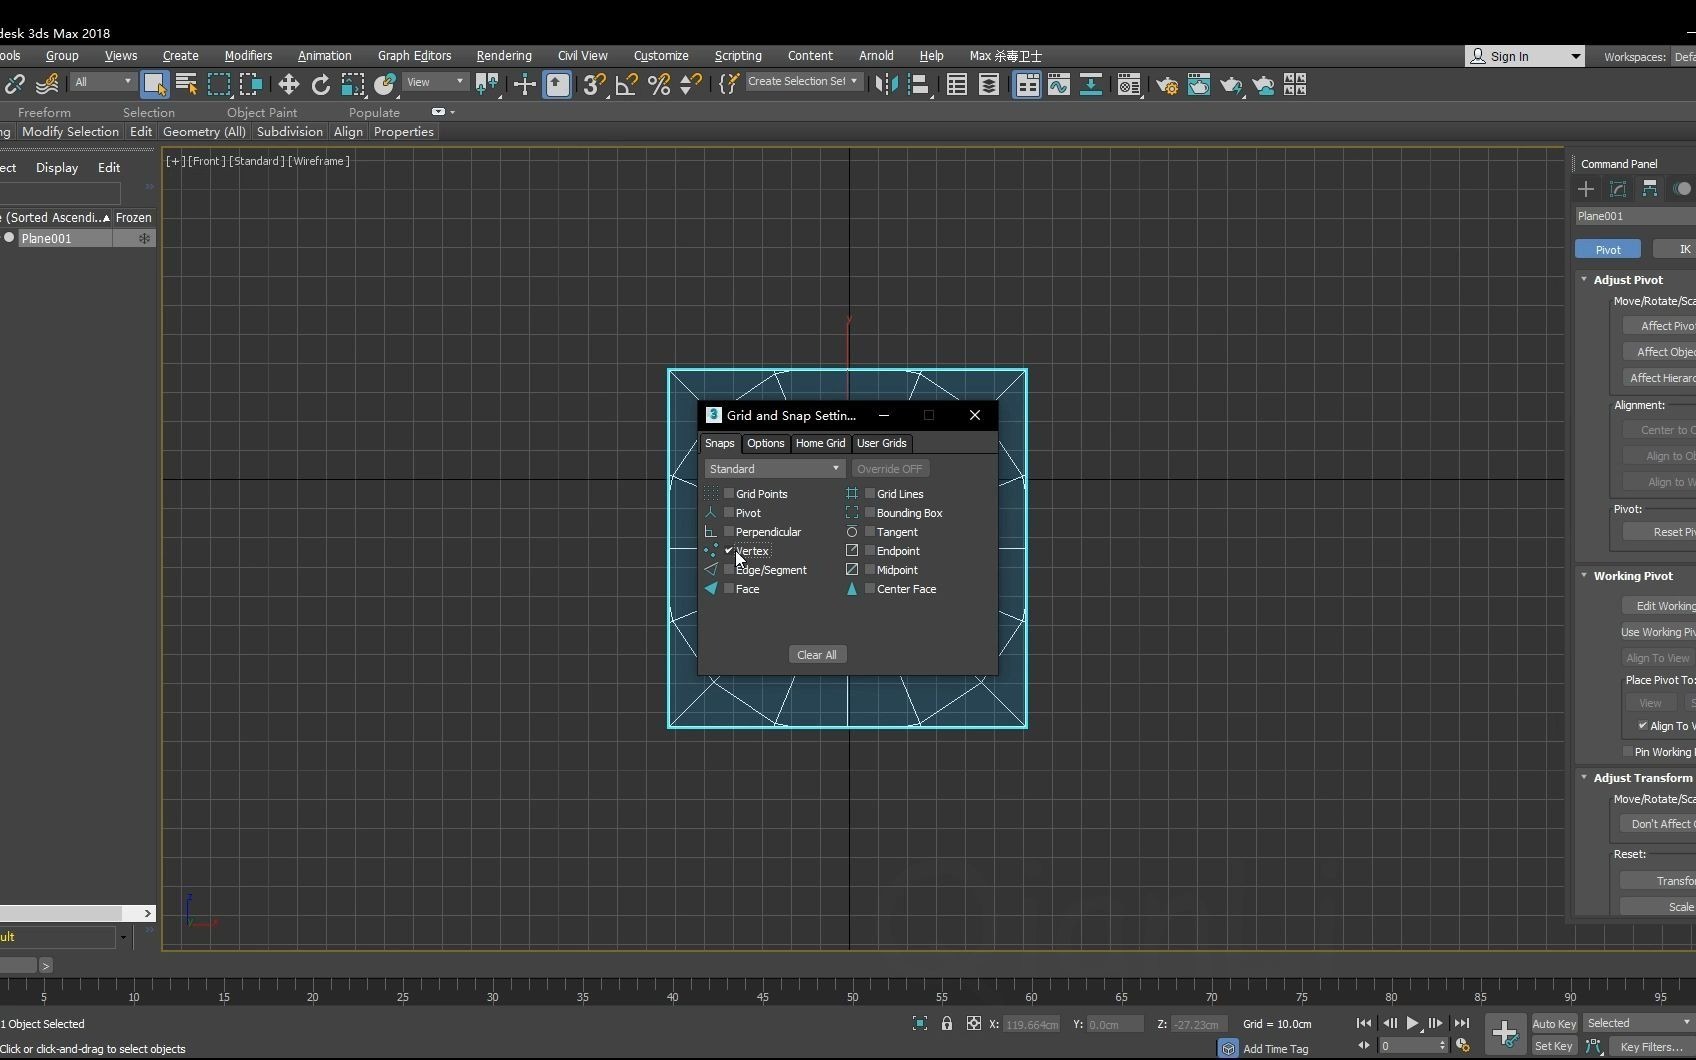Image resolution: width=1696 pixels, height=1060 pixels.
Task: Click Render Production teapot icon
Action: tap(1231, 85)
